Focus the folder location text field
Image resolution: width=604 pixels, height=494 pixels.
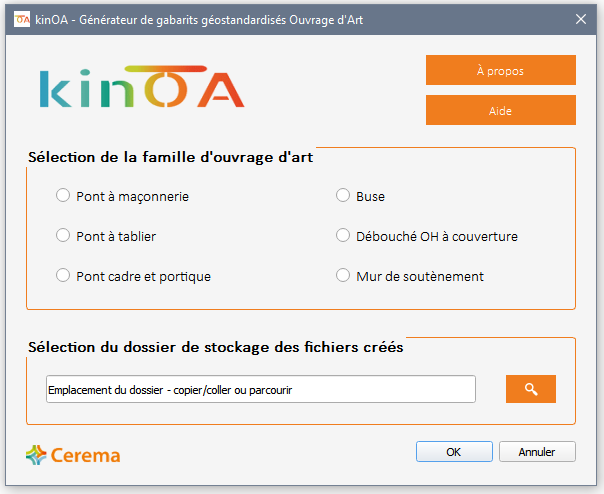[260, 389]
